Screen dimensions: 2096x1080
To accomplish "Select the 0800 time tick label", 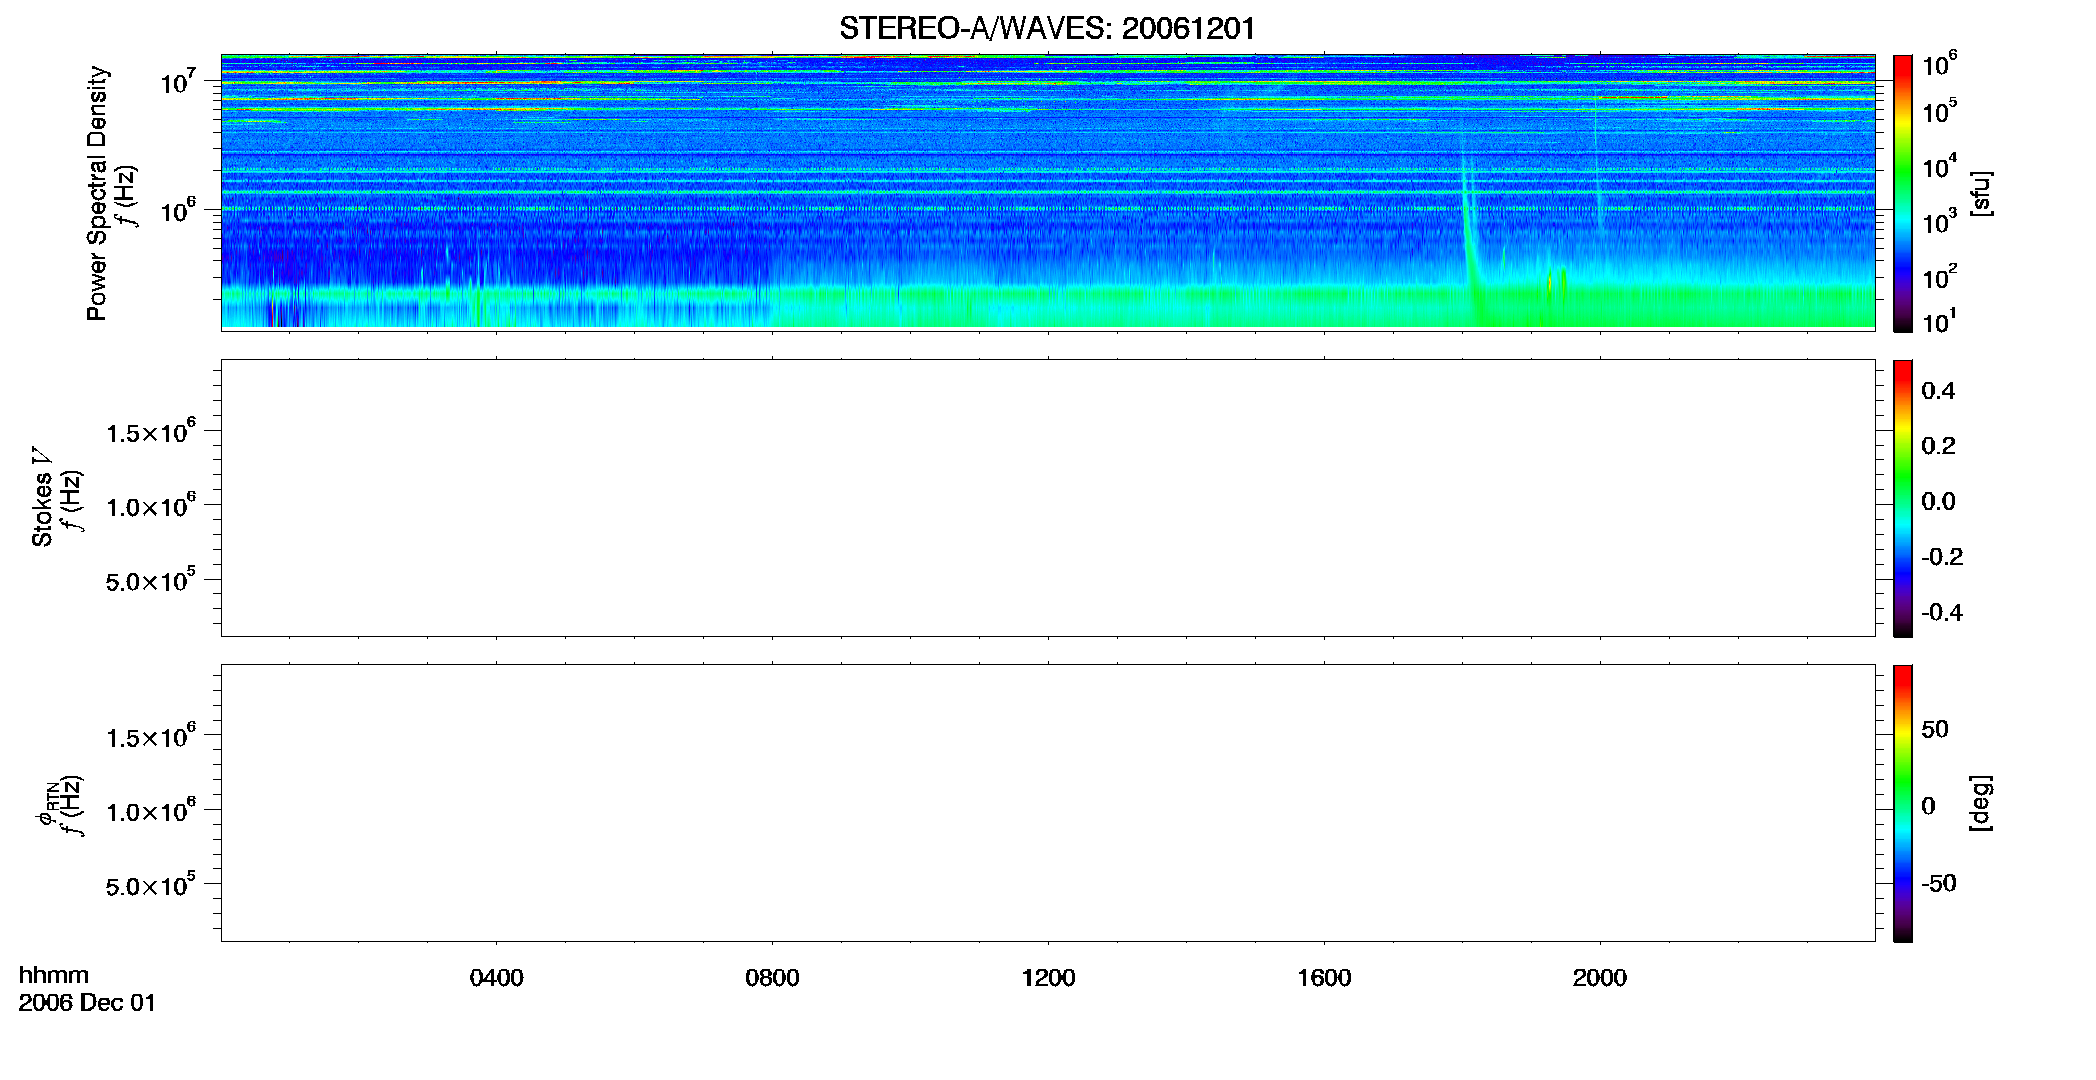I will pos(772,978).
